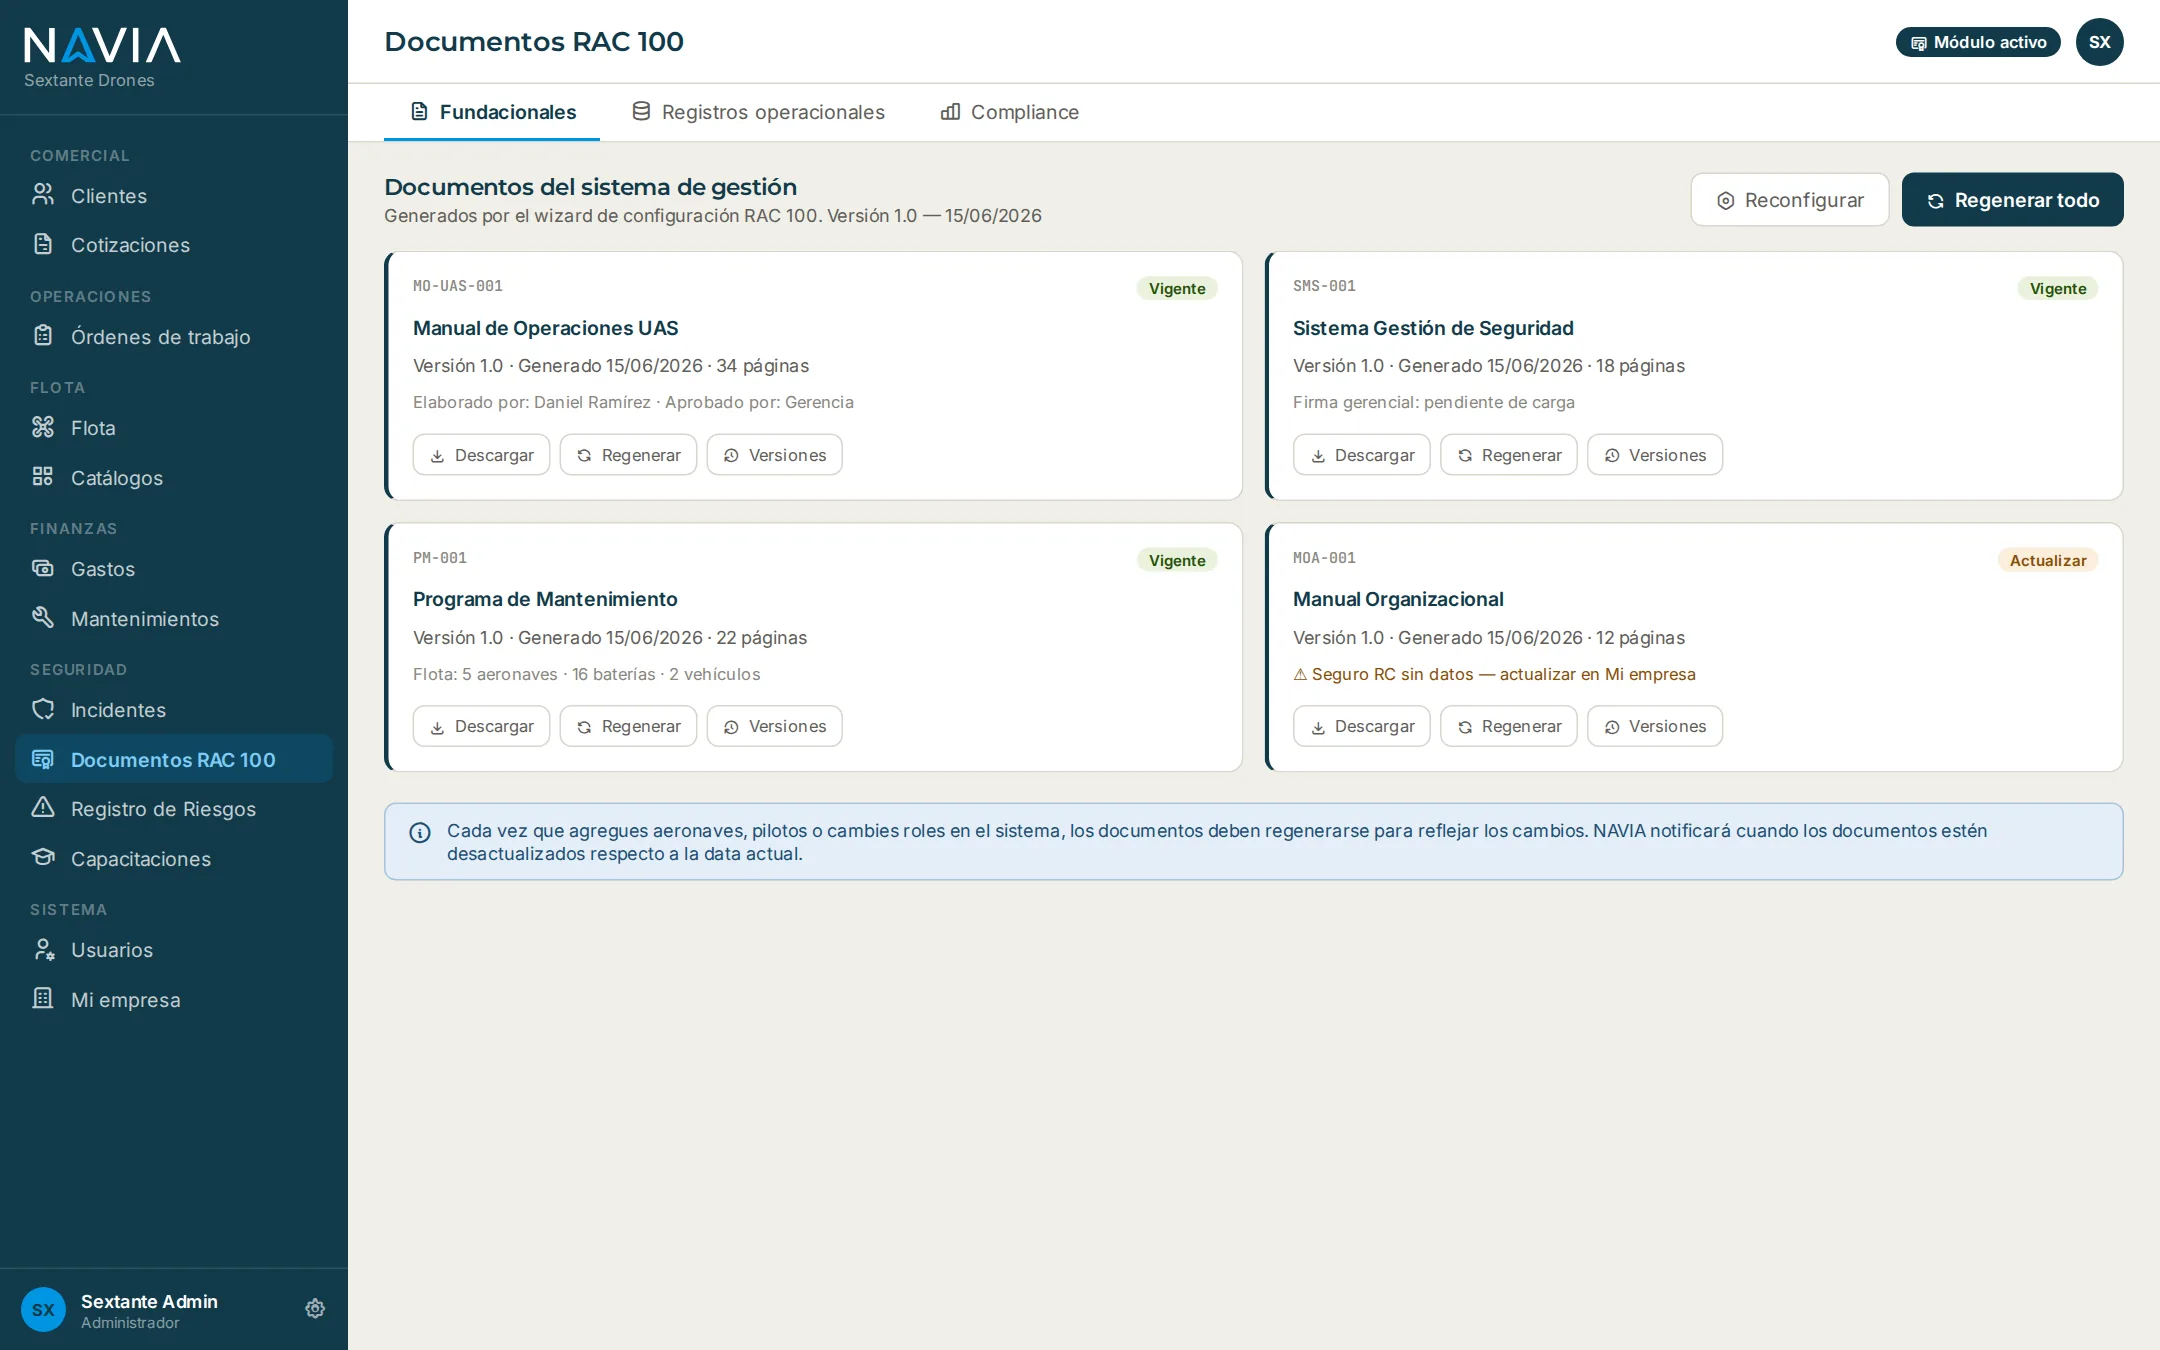
Task: Regenerate the Manual de Operaciones UAS document
Action: coord(628,455)
